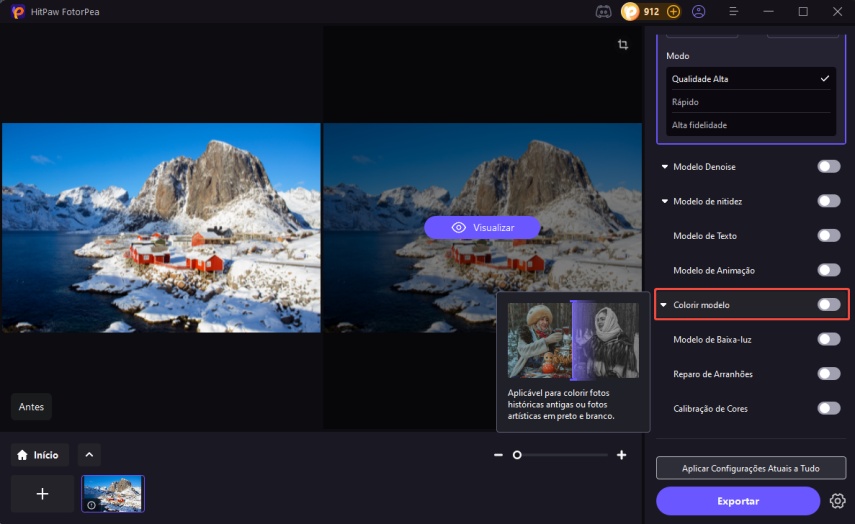Select the snowy mountain thumbnail
The image size is (855, 524).
point(113,493)
